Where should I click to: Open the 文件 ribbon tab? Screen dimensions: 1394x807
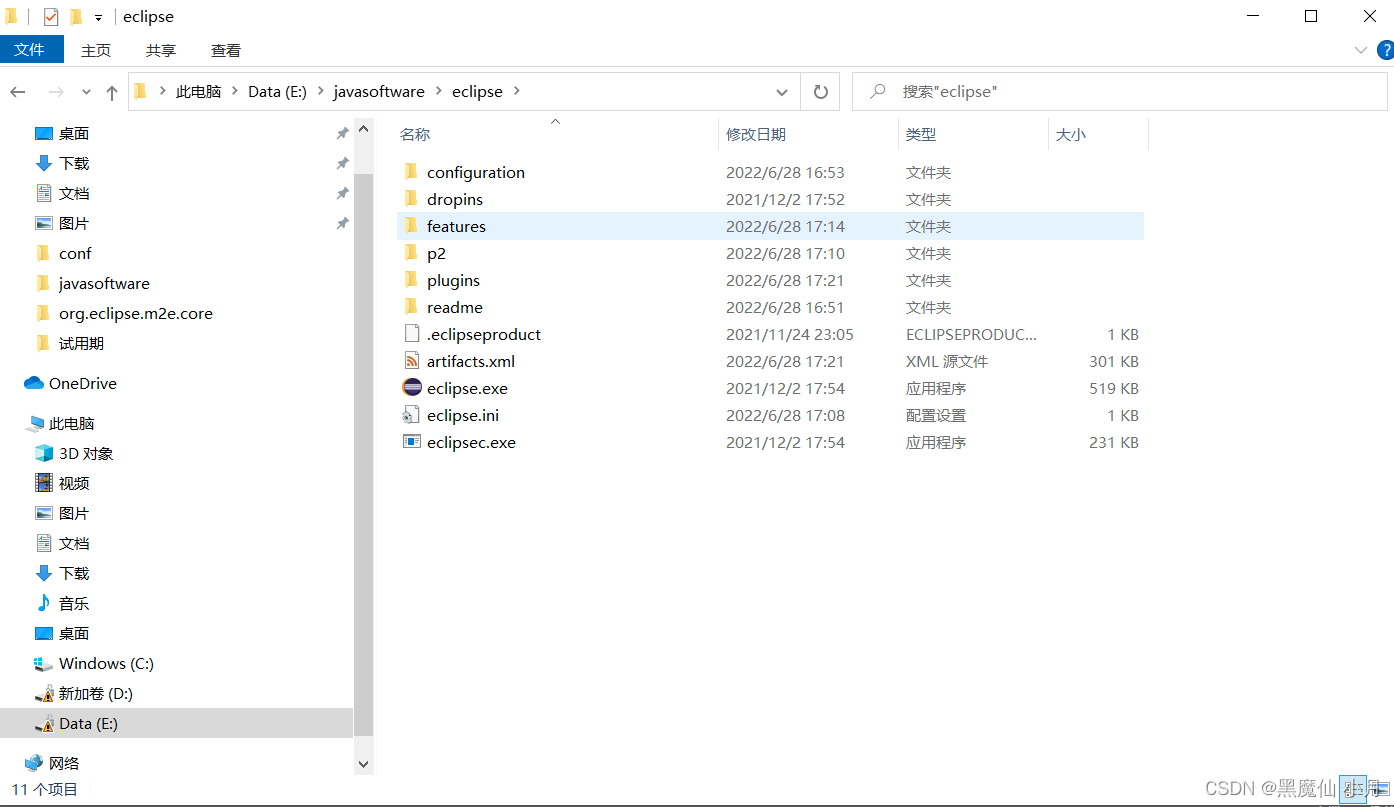(x=30, y=50)
